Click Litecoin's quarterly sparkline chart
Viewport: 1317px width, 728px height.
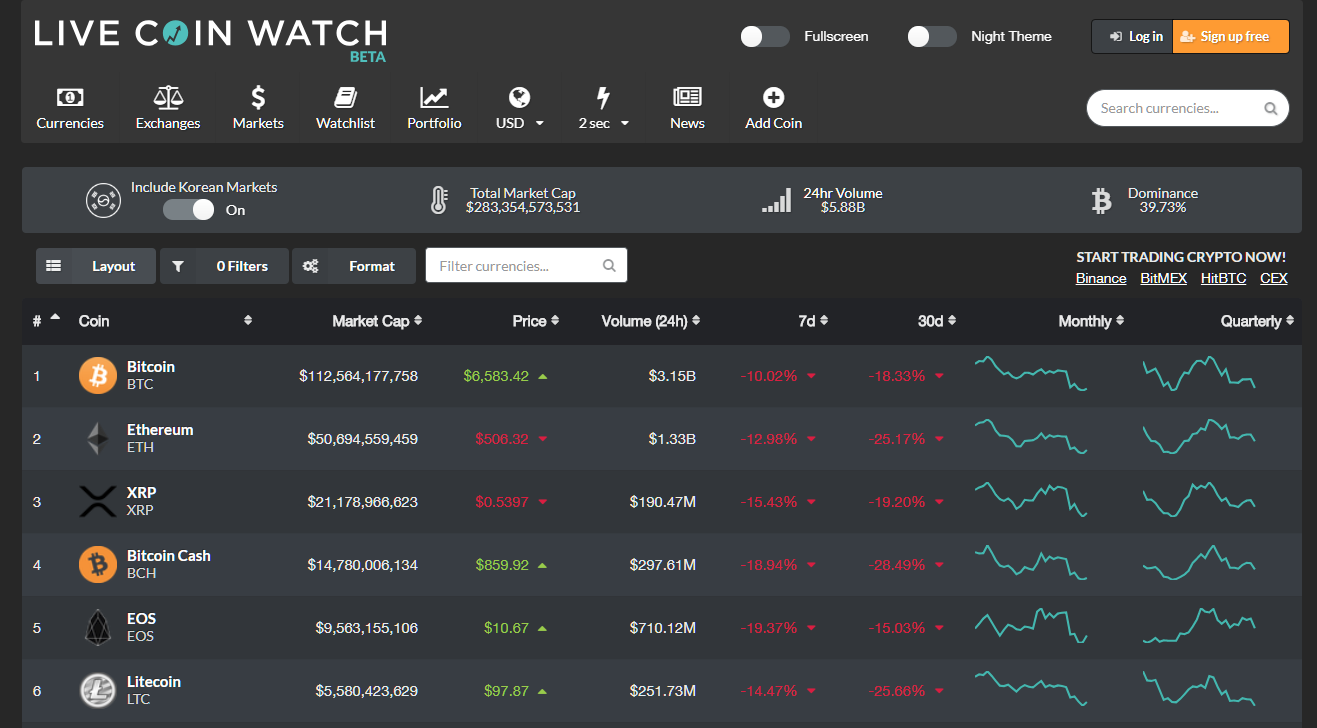(1198, 688)
